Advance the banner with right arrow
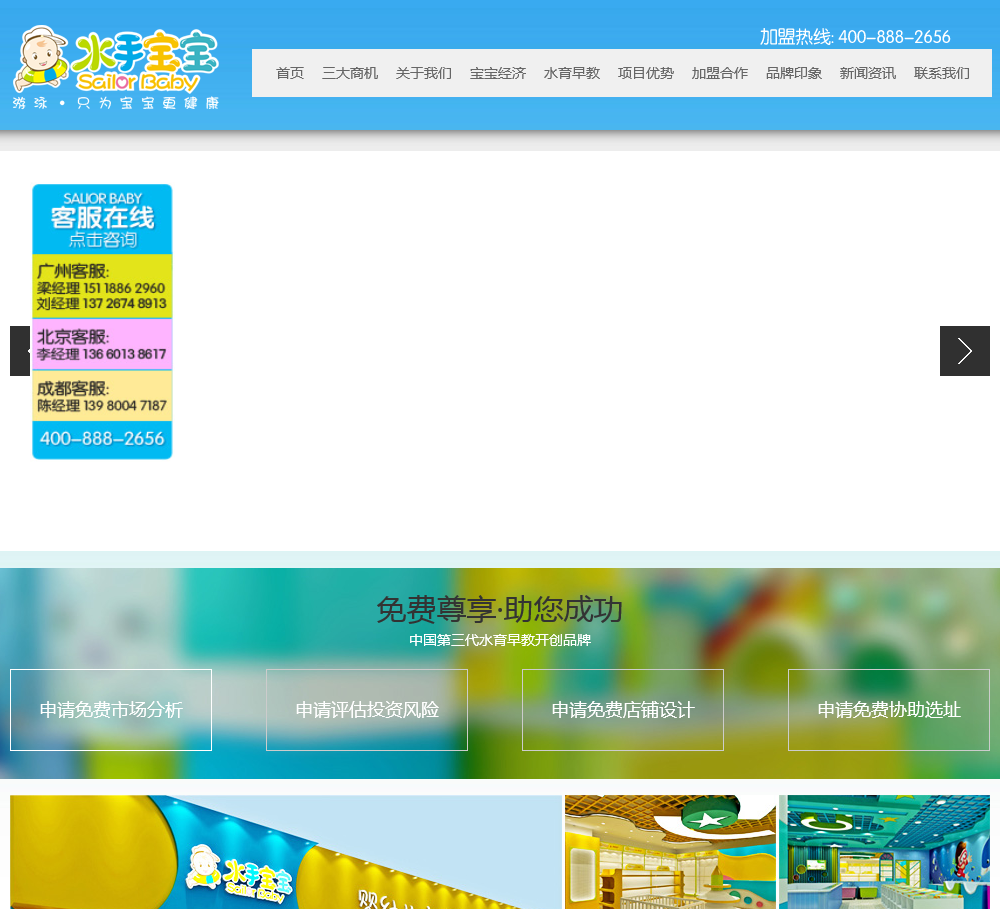 (964, 351)
